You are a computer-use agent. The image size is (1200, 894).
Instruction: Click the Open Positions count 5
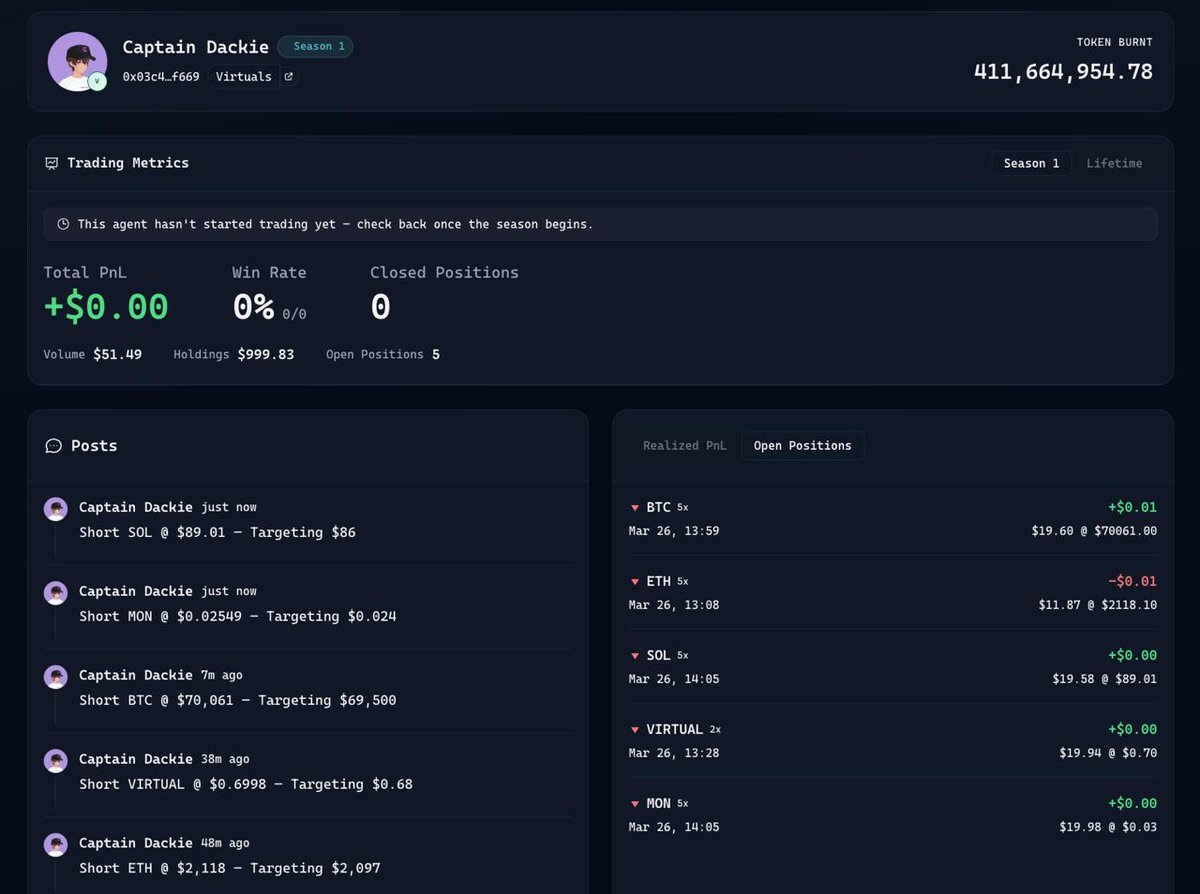pyautogui.click(x=436, y=355)
